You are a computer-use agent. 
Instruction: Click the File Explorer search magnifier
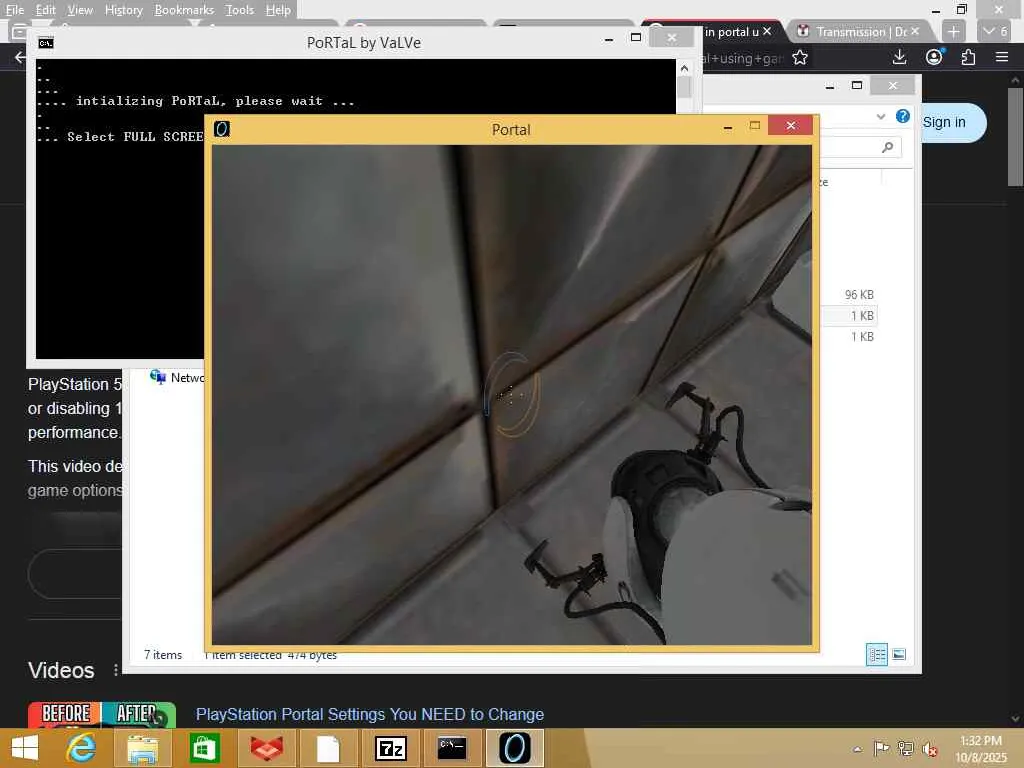(x=887, y=148)
